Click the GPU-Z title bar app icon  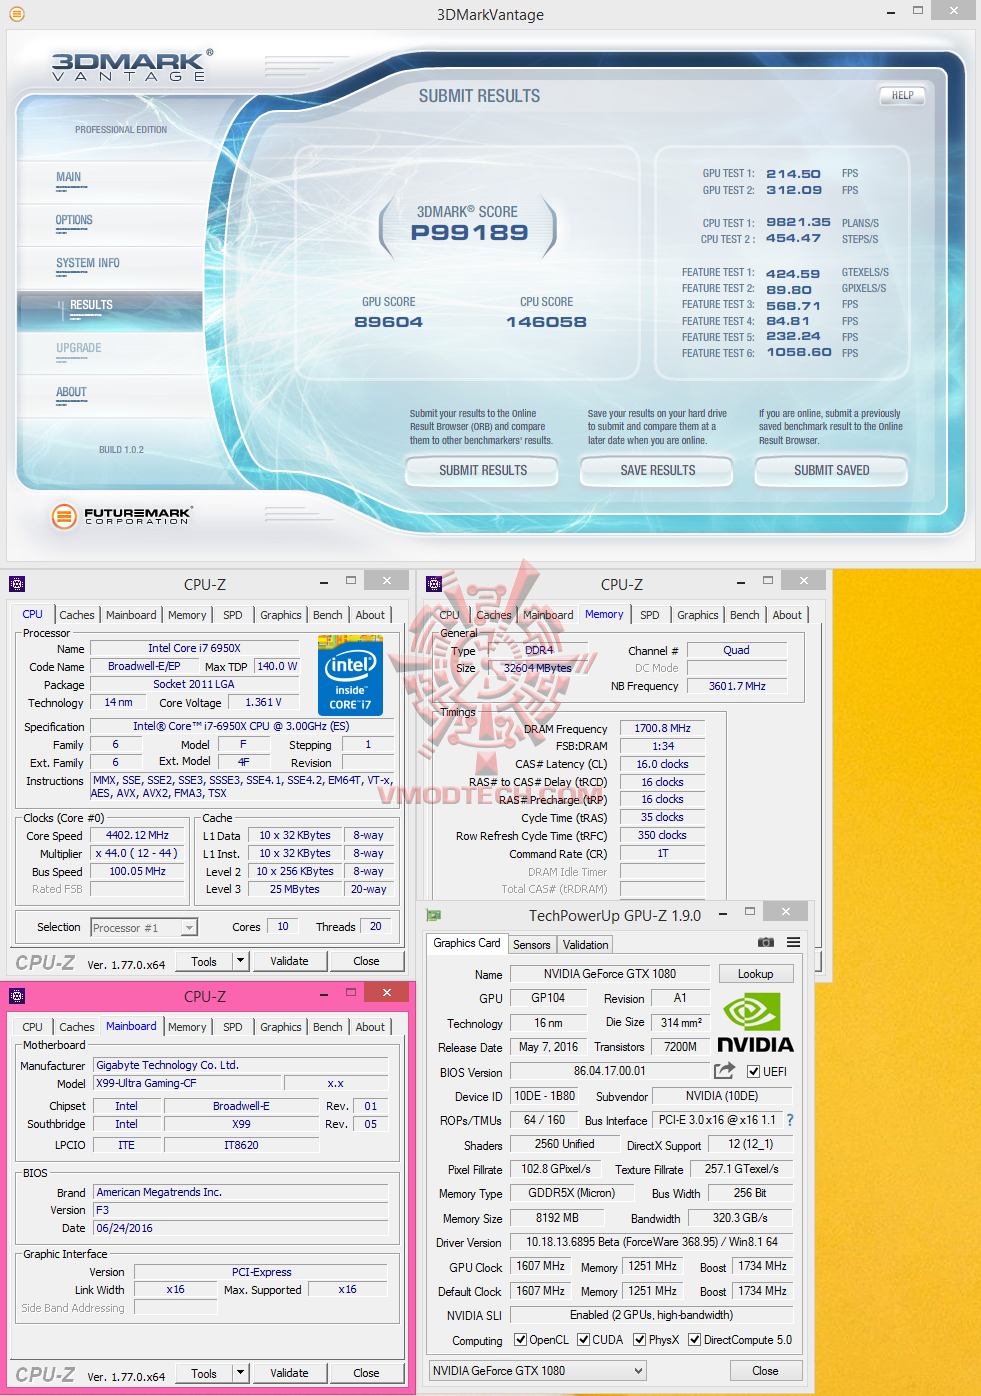(x=433, y=915)
